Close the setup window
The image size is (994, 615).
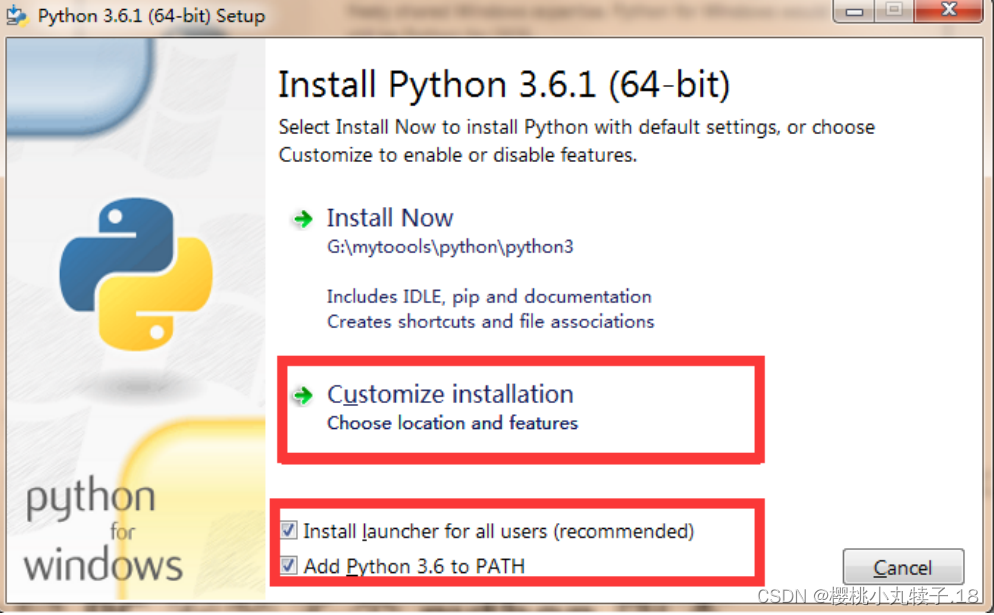(948, 10)
